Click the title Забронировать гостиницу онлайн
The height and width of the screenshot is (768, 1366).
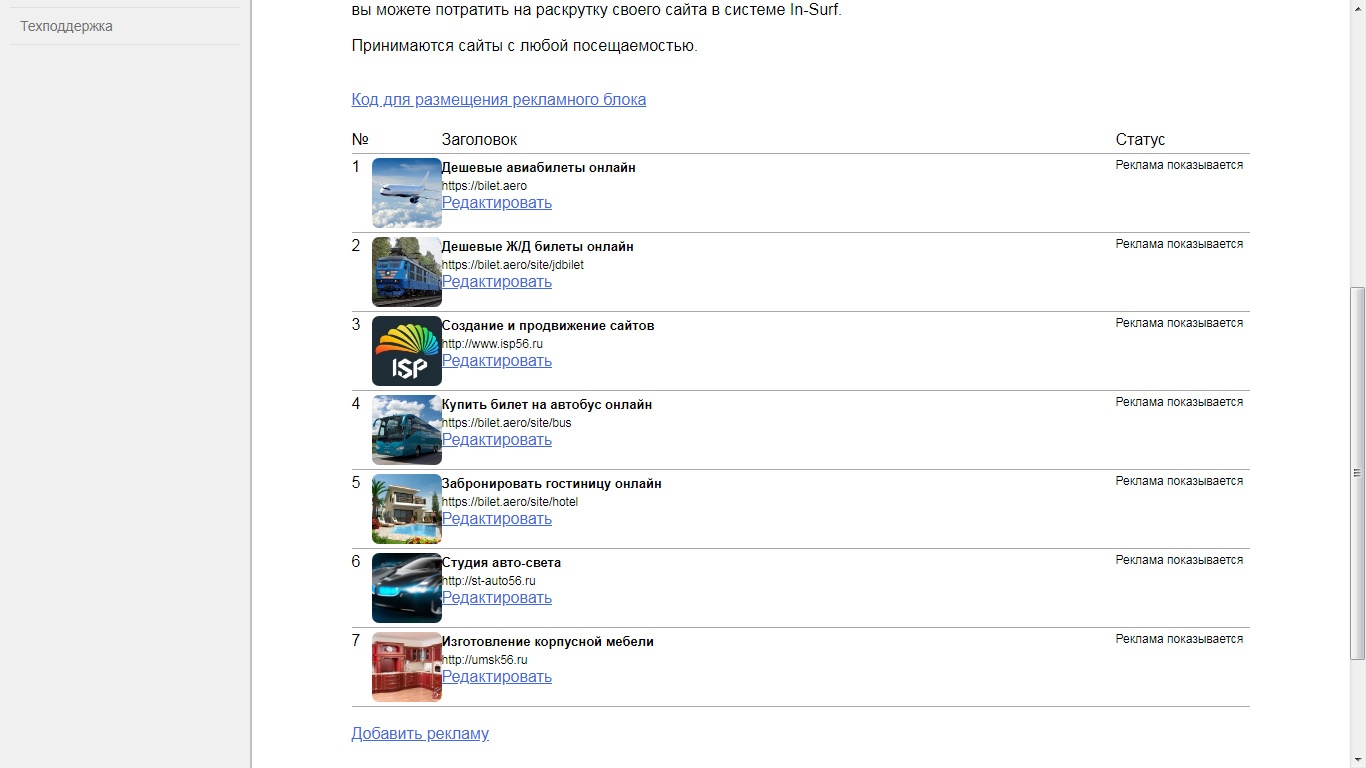(x=552, y=484)
